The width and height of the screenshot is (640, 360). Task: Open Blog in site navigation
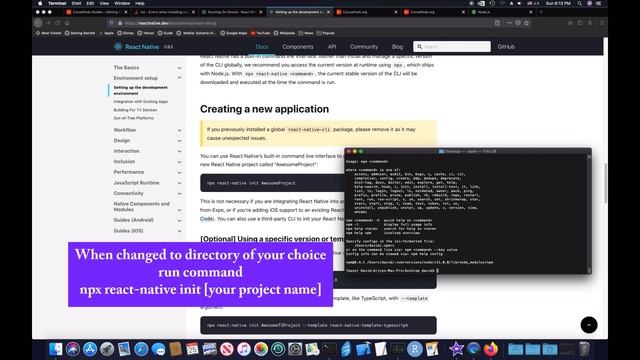(398, 47)
